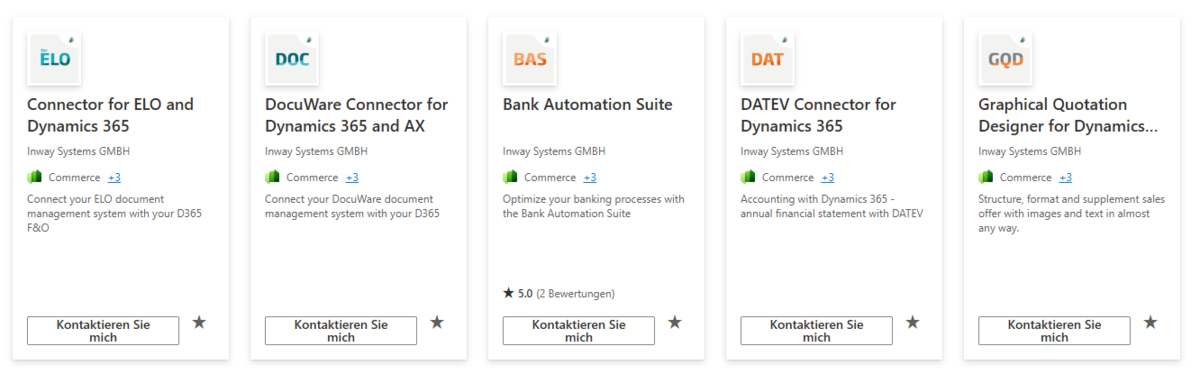Screen dimensions: 1200x383
Task: Click Commerce label on Graphical Quotation card
Action: (x=1025, y=178)
